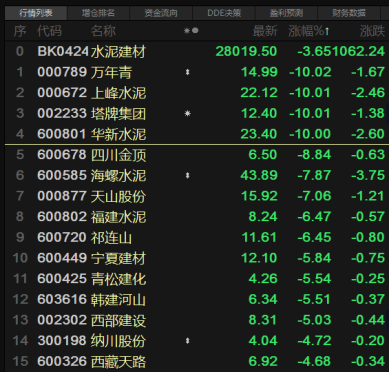
Task: Select stock code 600326
Action: click(x=62, y=362)
